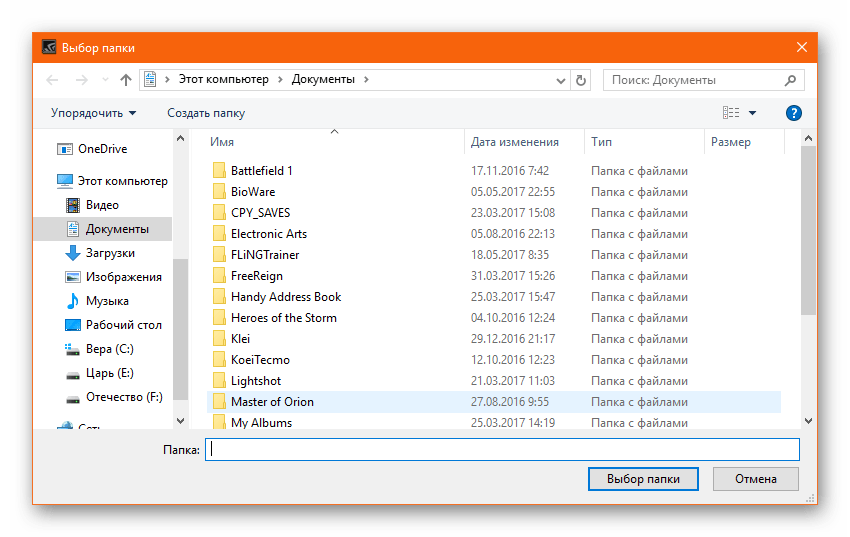The height and width of the screenshot is (537, 850).
Task: Select drive 'Вера (C:)'
Action: click(x=110, y=348)
